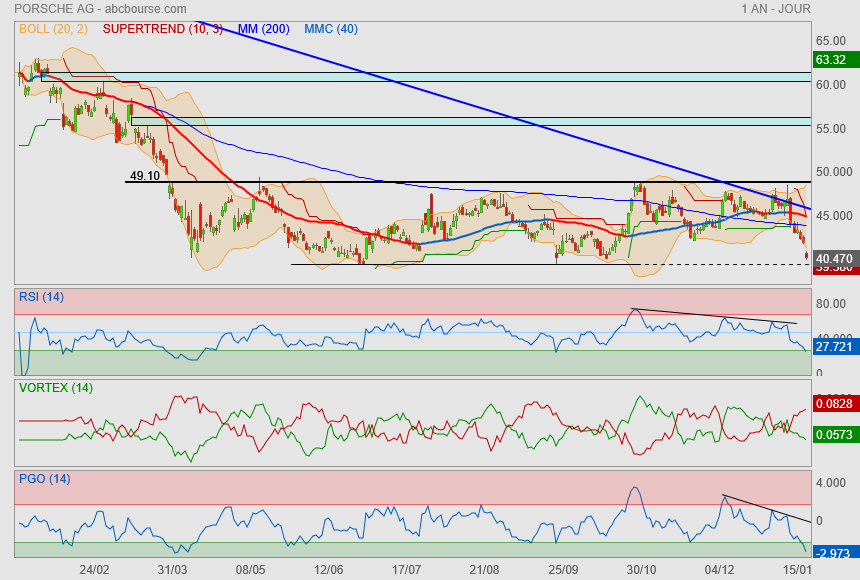Click the 49.10 resistance level label
The image size is (860, 580).
[145, 175]
